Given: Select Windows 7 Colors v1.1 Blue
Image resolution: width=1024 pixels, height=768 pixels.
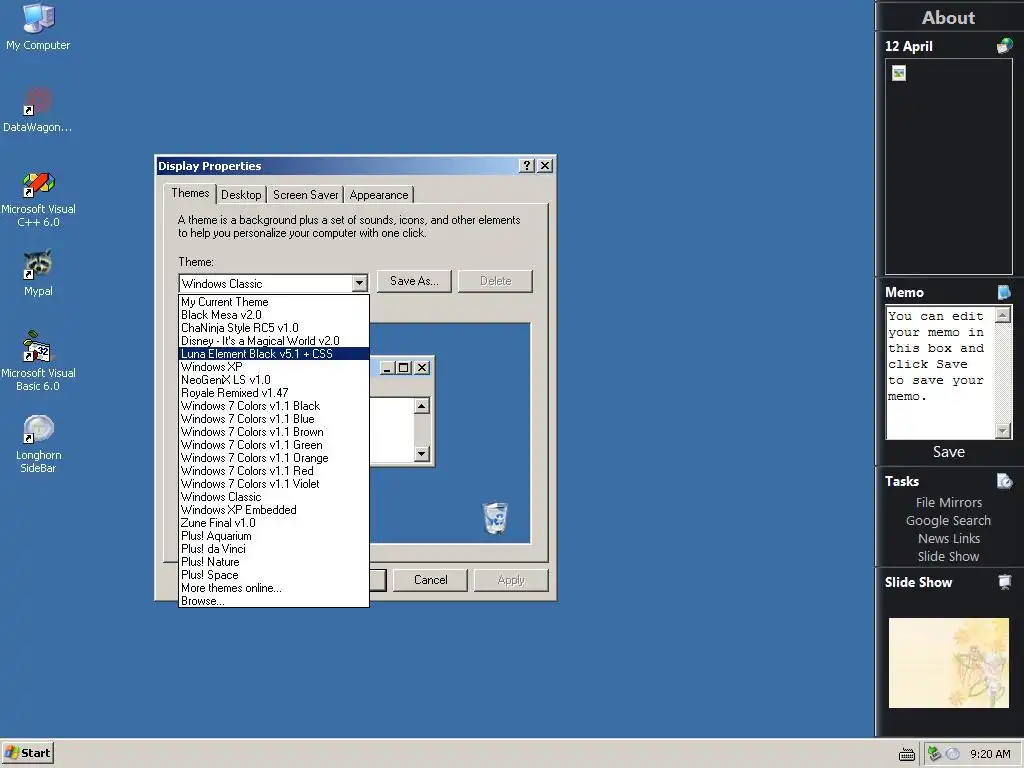Looking at the screenshot, I should [x=274, y=419].
